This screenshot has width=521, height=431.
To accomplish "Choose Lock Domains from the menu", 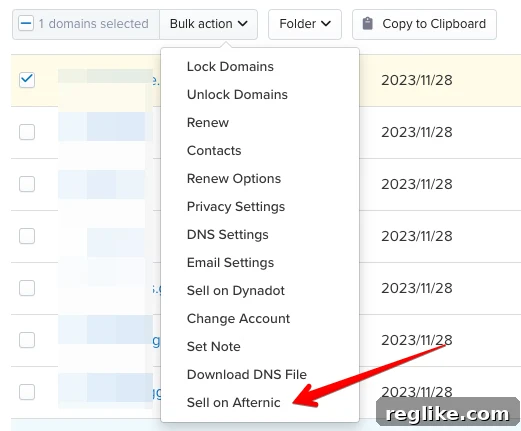I will pyautogui.click(x=230, y=67).
